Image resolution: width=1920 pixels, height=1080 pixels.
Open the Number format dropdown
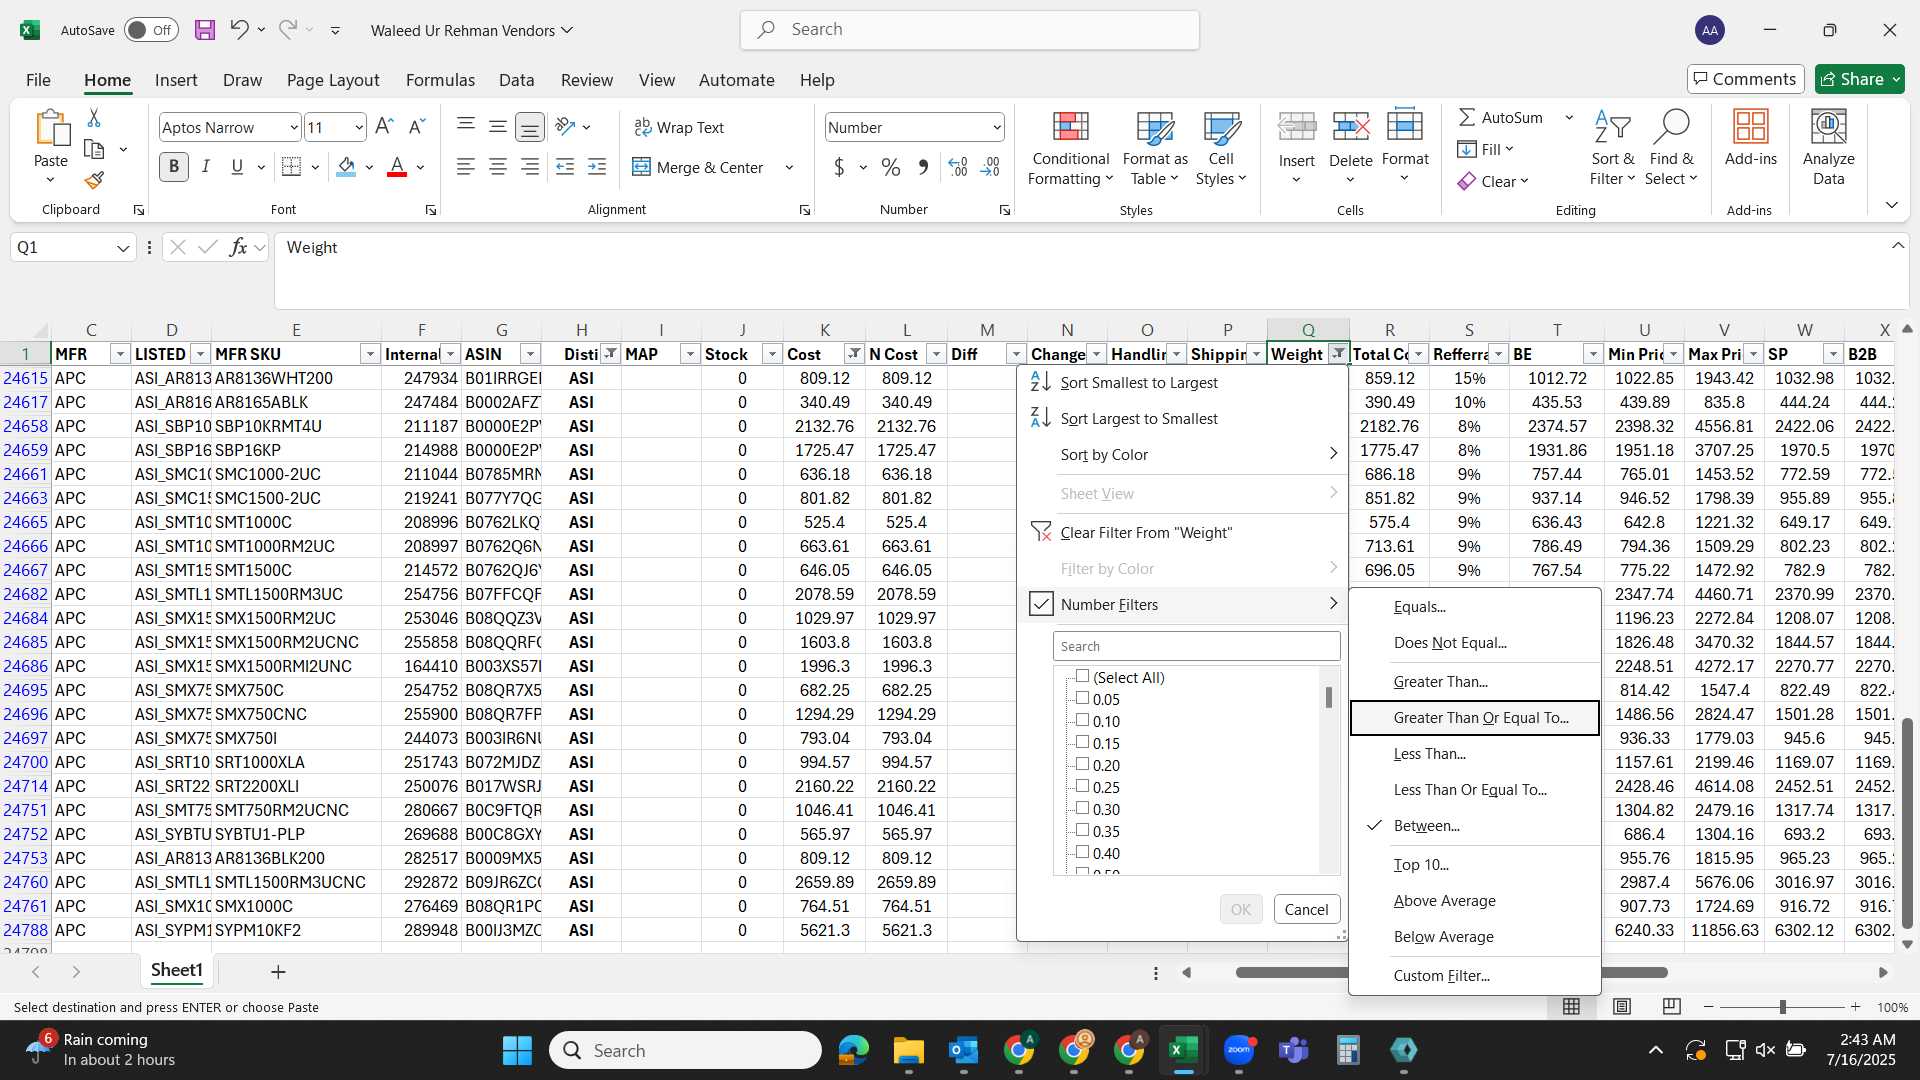(996, 127)
